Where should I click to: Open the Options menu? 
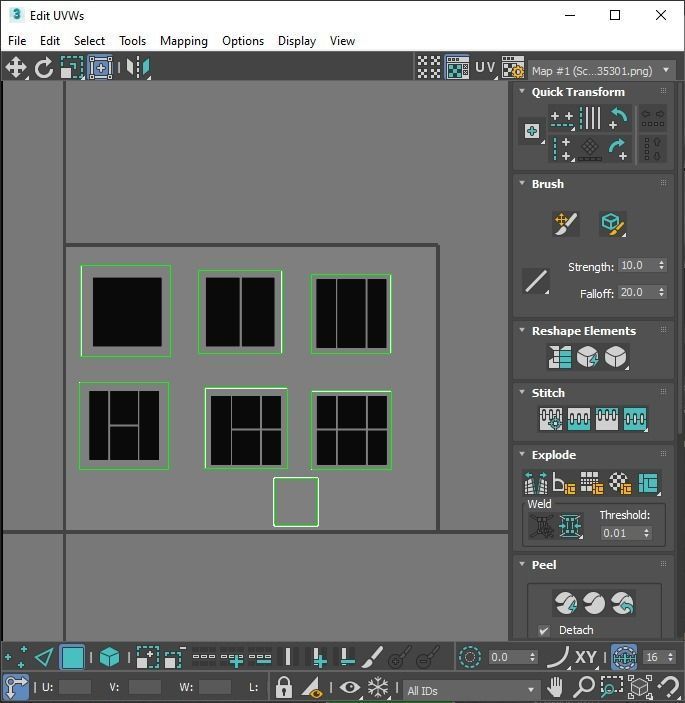(x=243, y=41)
